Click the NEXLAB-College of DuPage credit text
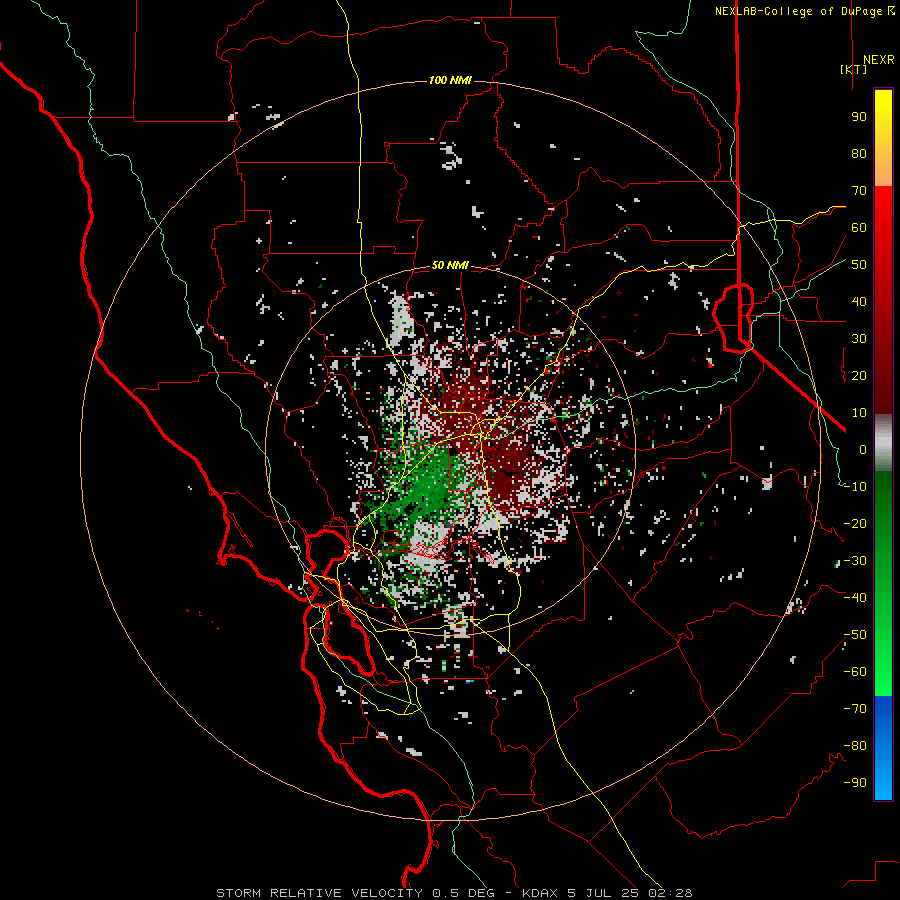This screenshot has width=900, height=900. (x=804, y=11)
